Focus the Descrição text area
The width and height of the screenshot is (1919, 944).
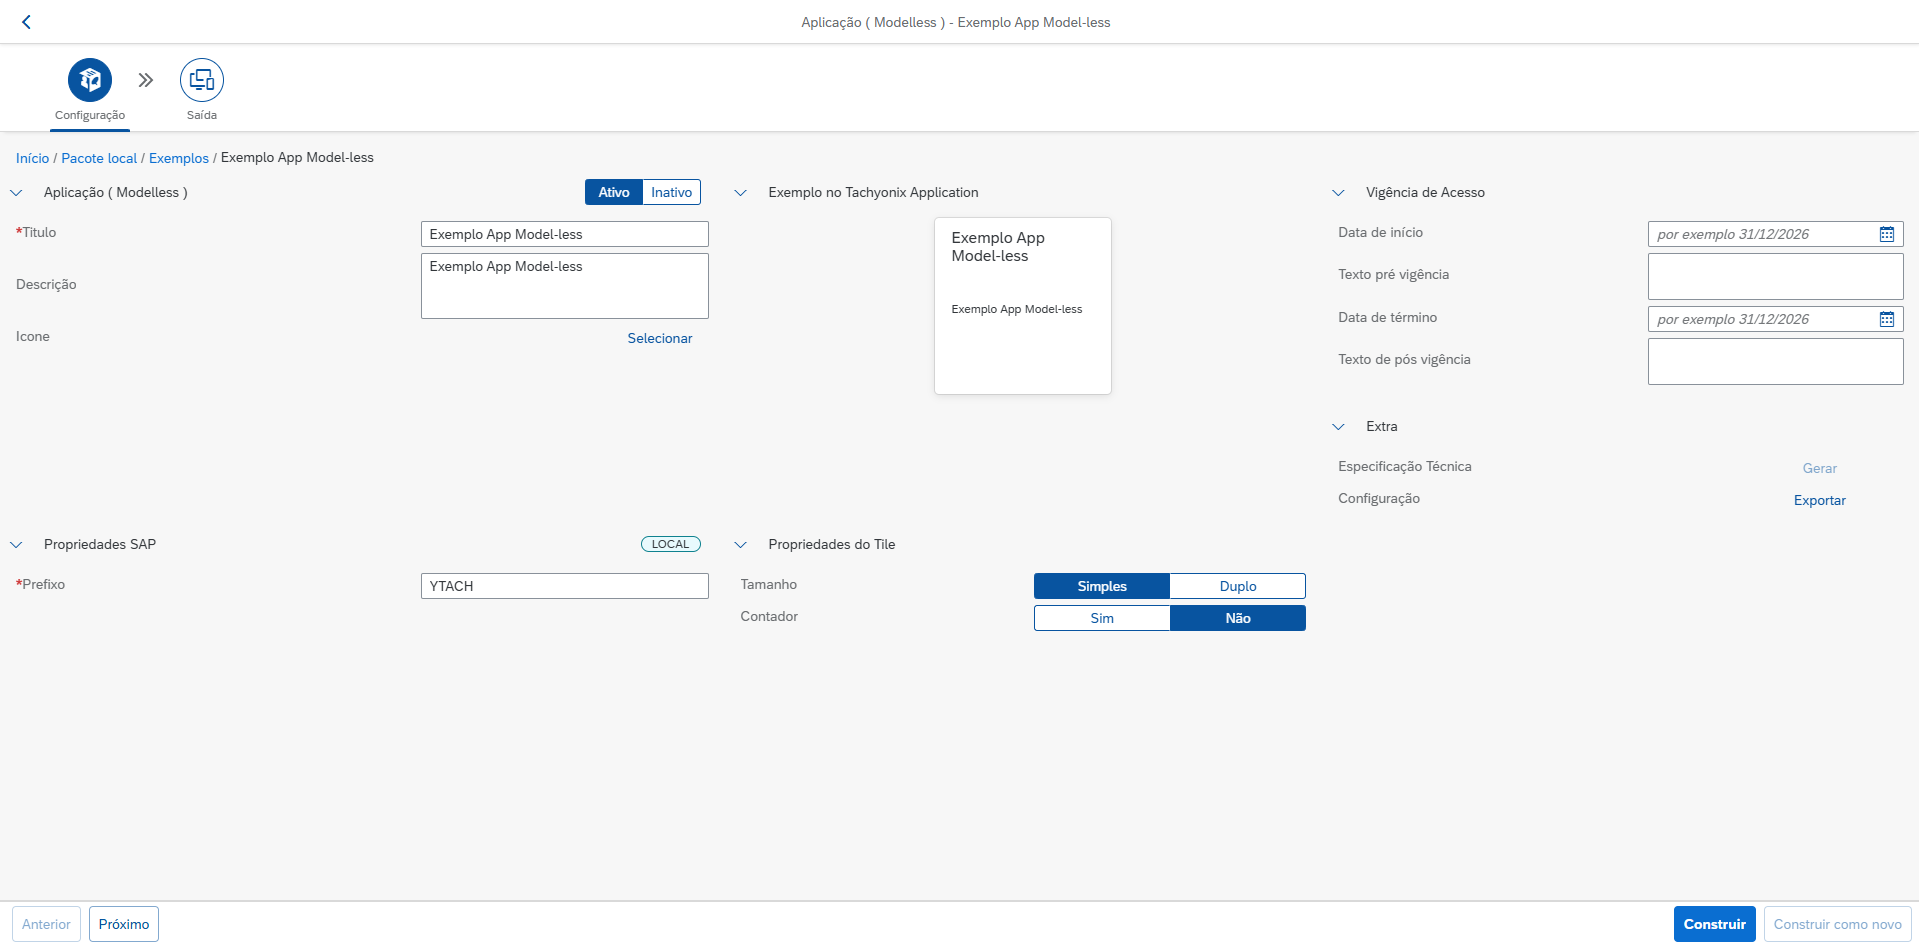coord(565,286)
